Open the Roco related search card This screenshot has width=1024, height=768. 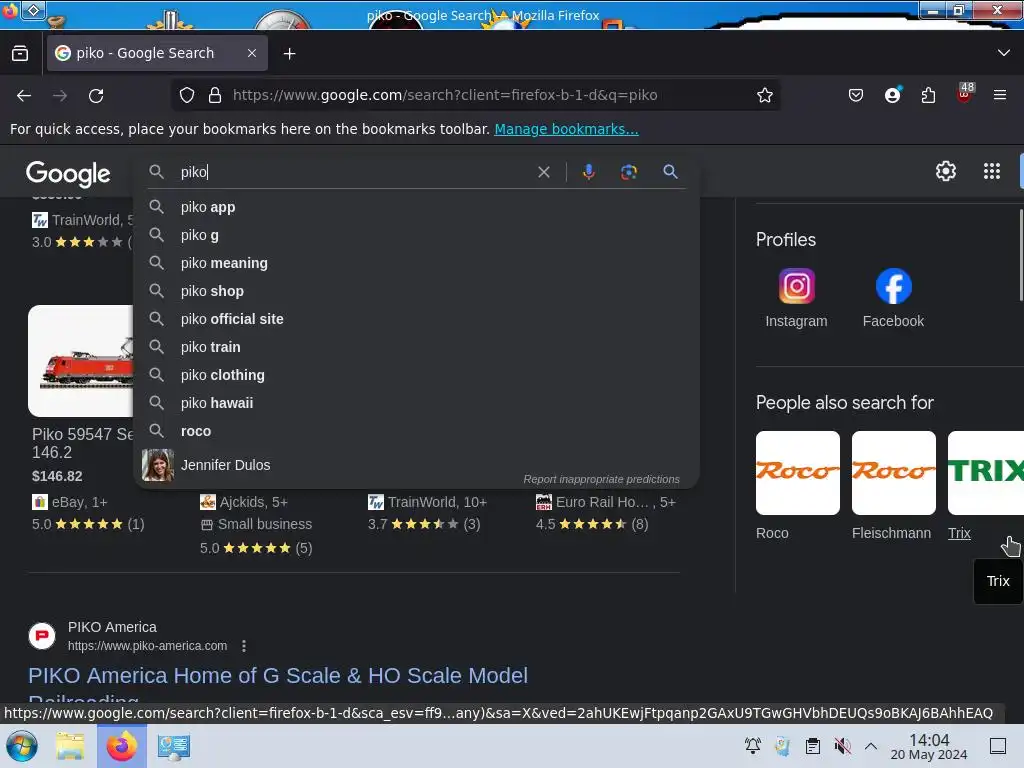tap(797, 486)
